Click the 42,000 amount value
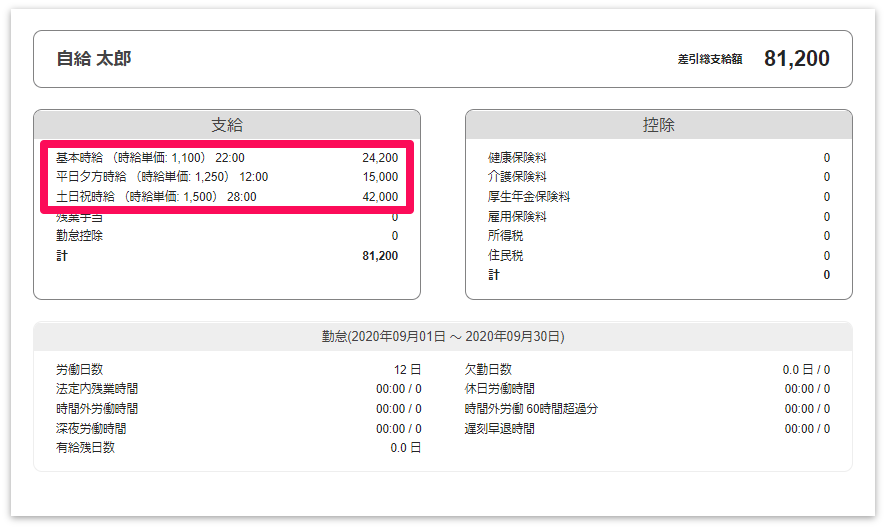886x528 pixels. (x=380, y=197)
